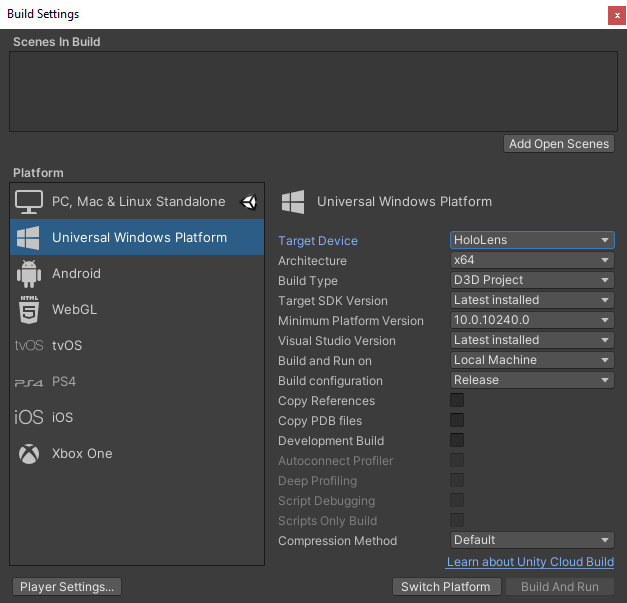627x603 pixels.
Task: Click the Visual Studio Version label
Action: pyautogui.click(x=337, y=341)
